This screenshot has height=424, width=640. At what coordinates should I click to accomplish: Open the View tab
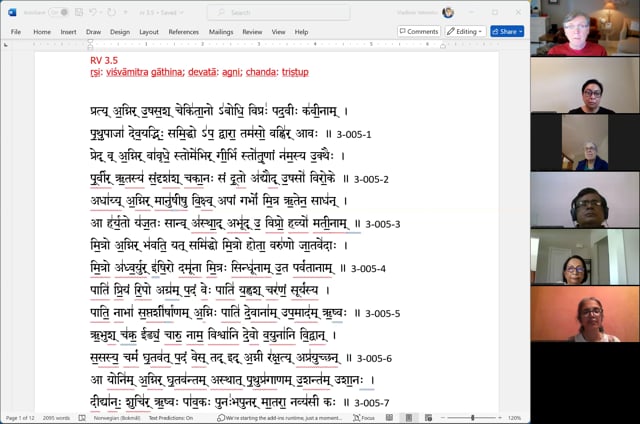278,32
